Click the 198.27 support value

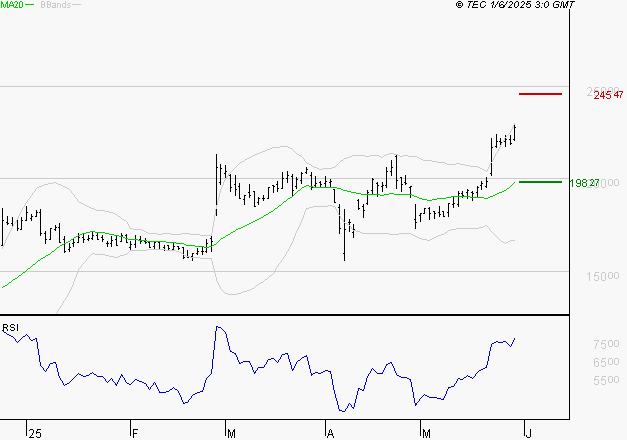(x=584, y=183)
